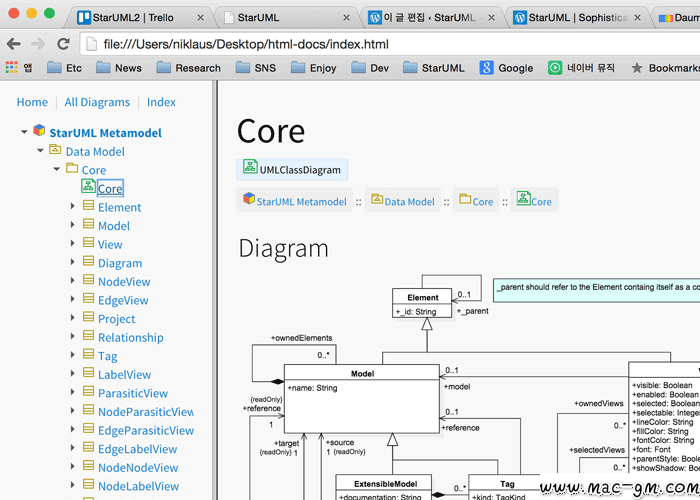Open the Apps grid icon in bookmarks bar
Image resolution: width=700 pixels, height=500 pixels.
pos(12,67)
